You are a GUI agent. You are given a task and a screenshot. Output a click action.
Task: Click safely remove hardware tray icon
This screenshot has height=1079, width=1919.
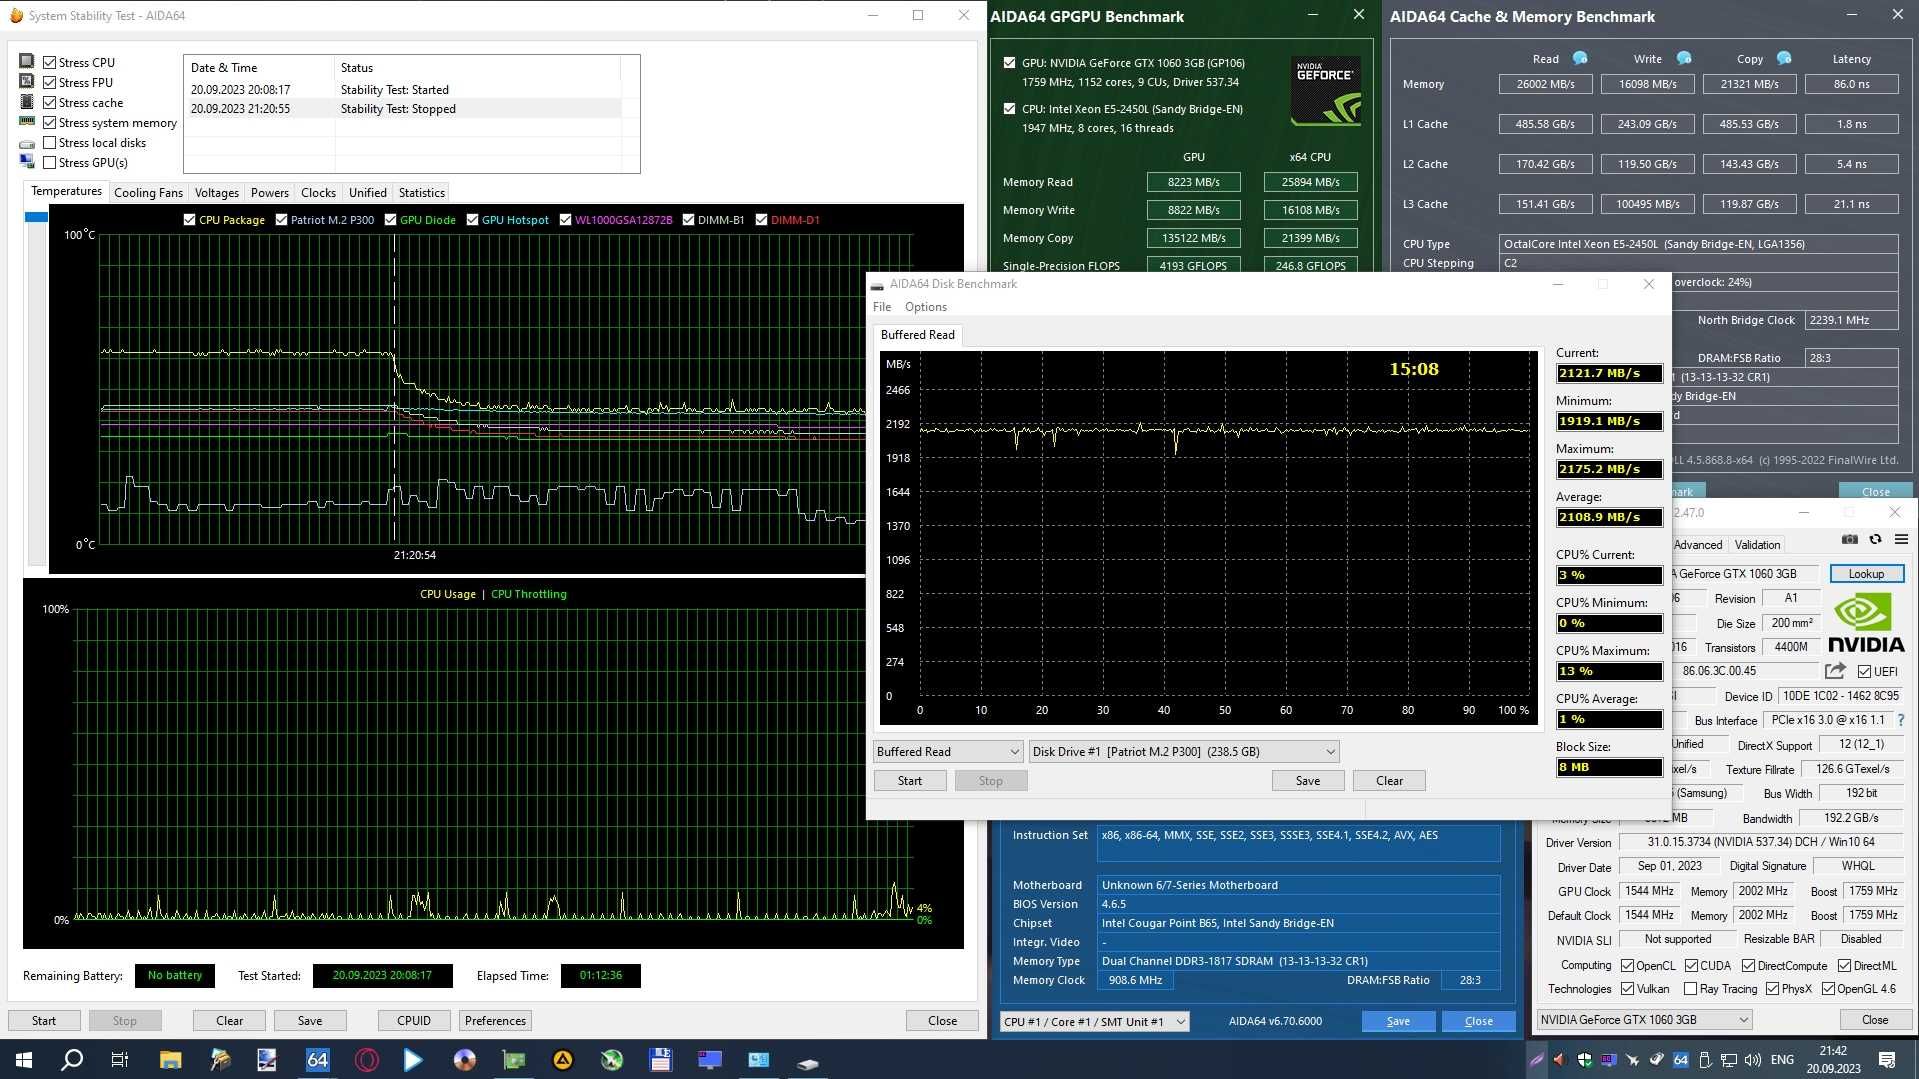tap(1705, 1060)
